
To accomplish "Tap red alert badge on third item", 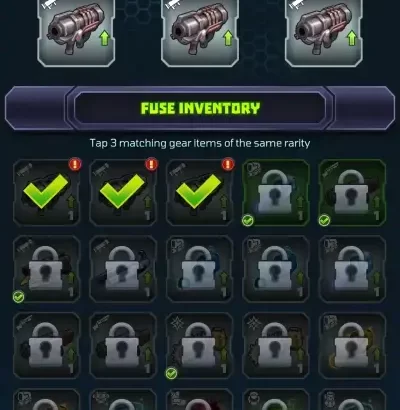I will point(228,164).
